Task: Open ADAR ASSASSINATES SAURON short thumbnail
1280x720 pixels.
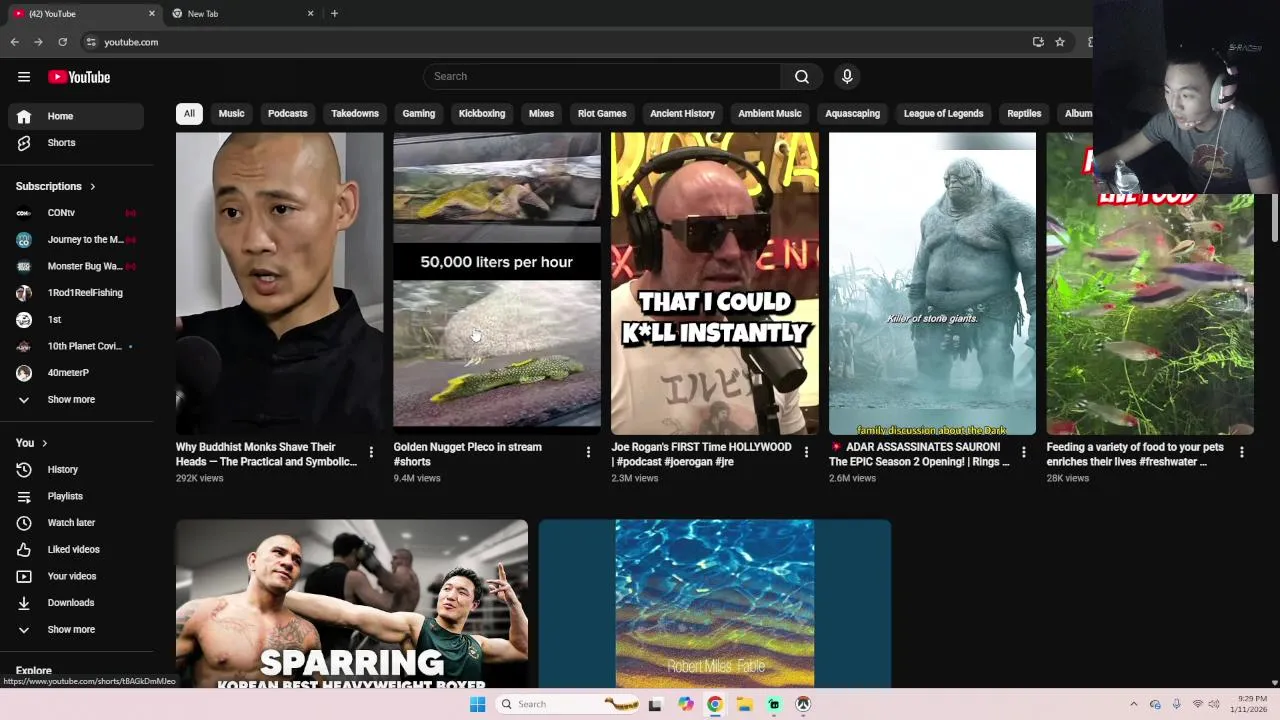Action: pyautogui.click(x=932, y=283)
